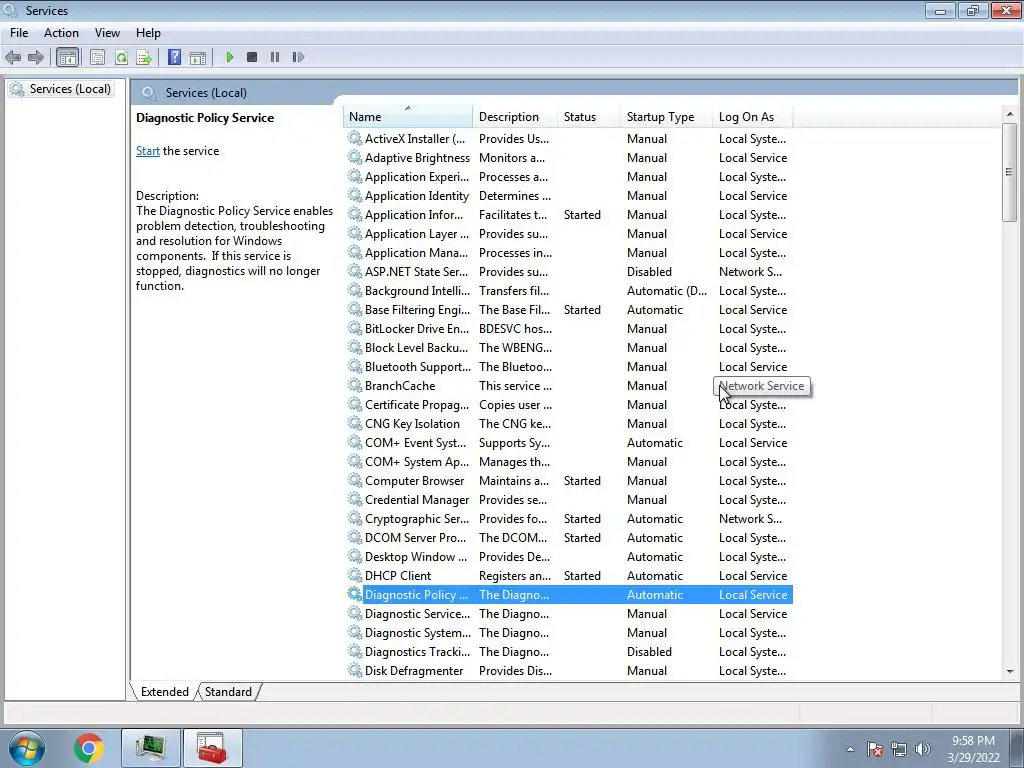Click the network tray icon

pos(899,749)
